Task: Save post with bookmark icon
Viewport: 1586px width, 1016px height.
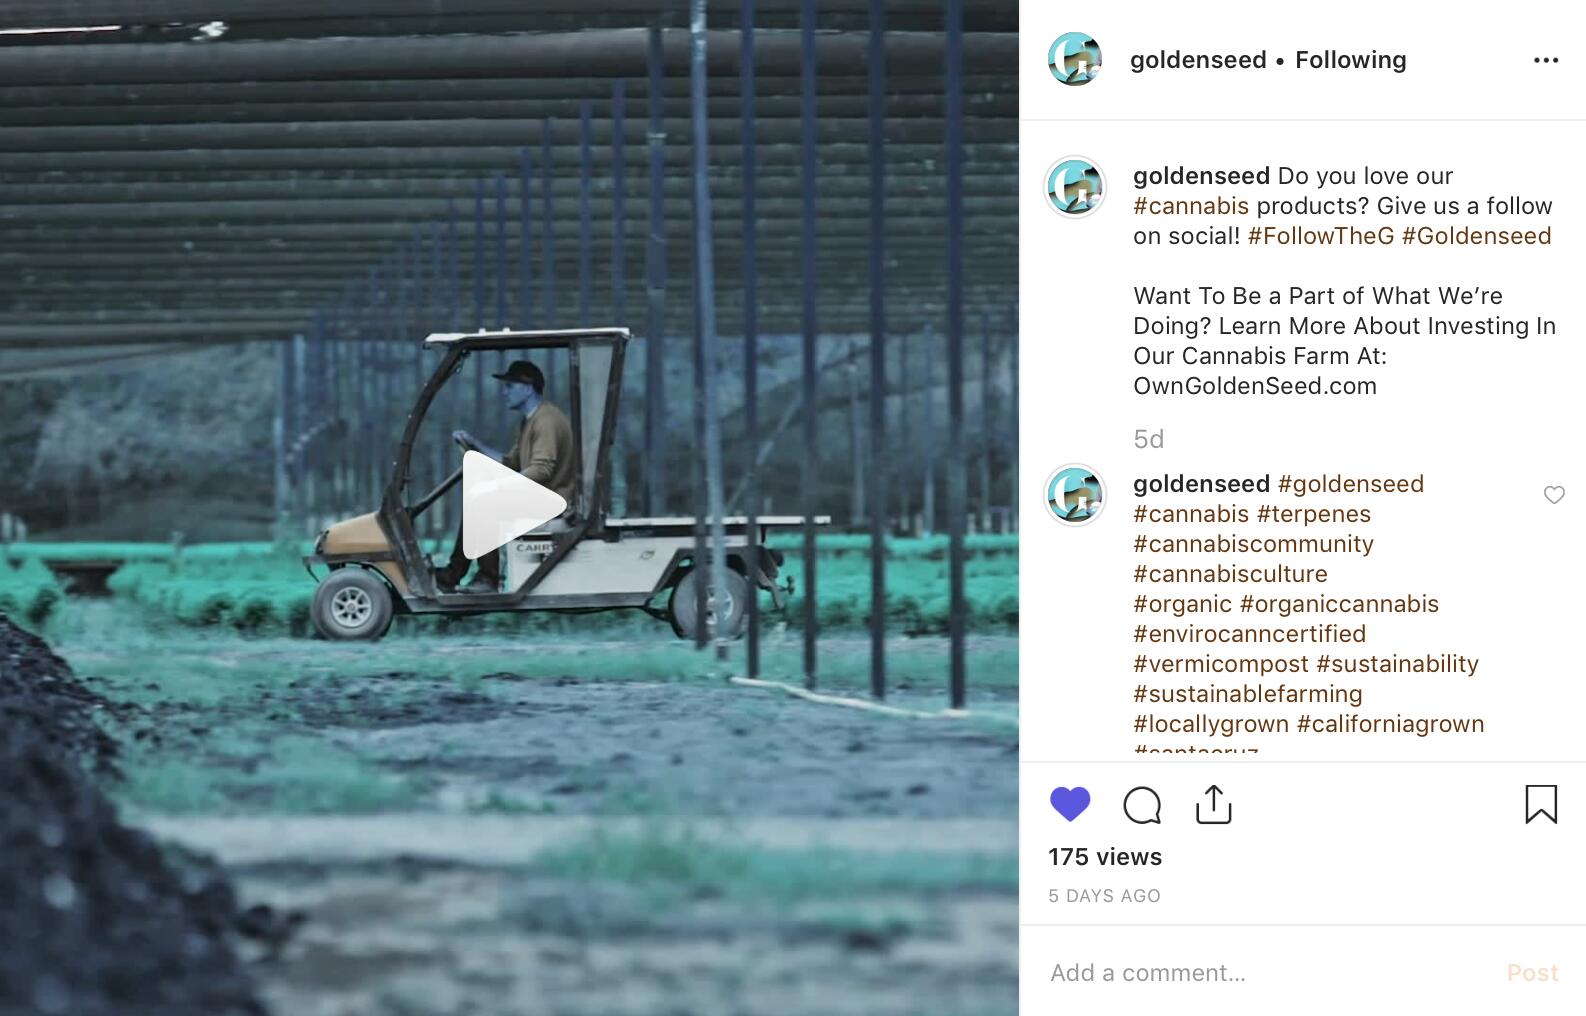Action: pyautogui.click(x=1540, y=804)
